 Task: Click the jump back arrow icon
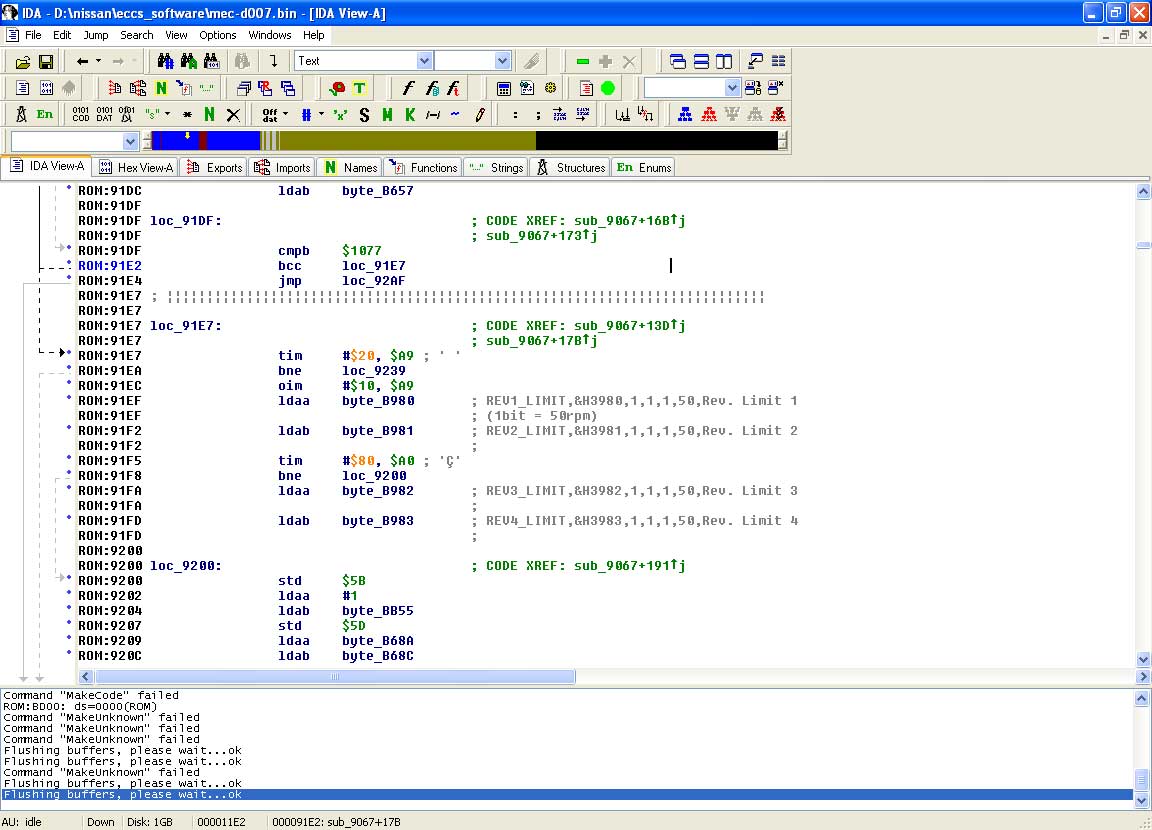pos(82,61)
